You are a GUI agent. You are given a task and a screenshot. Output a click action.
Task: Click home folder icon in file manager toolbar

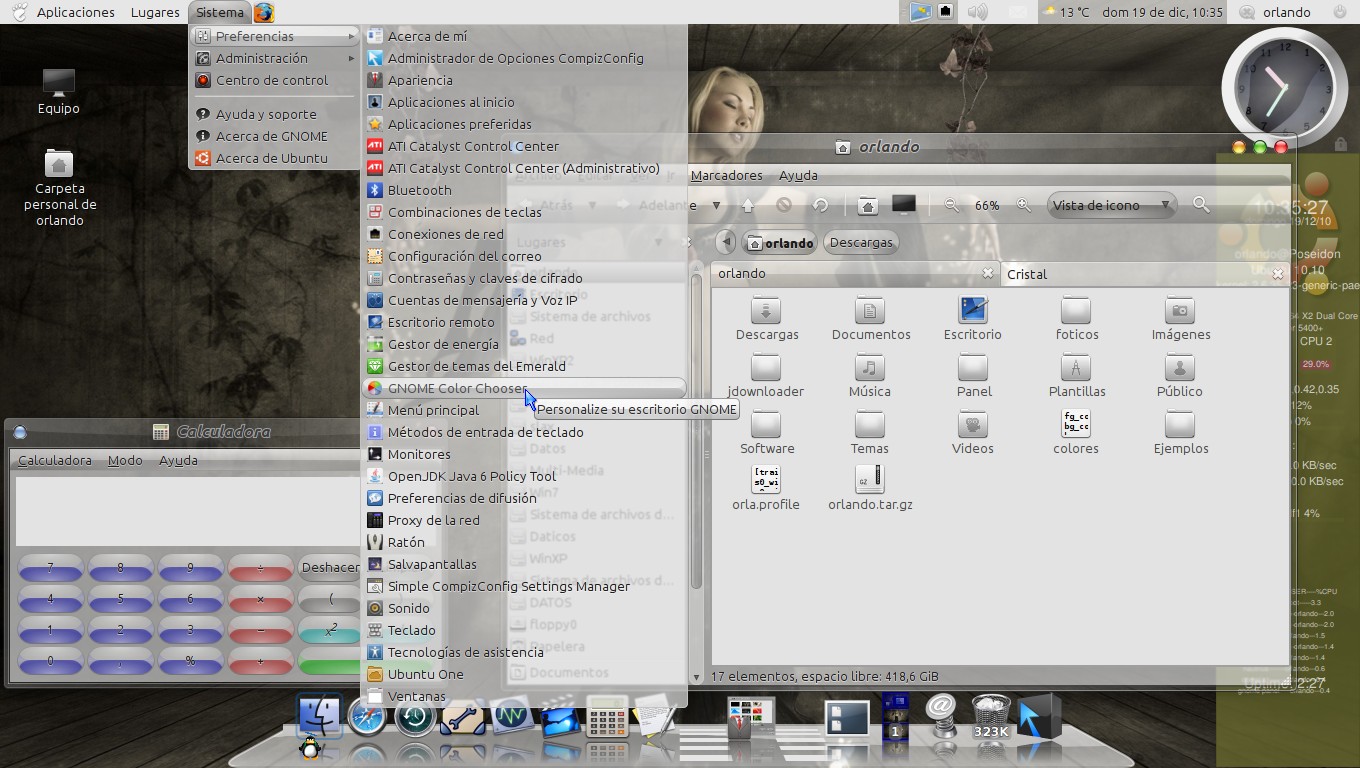[x=868, y=205]
